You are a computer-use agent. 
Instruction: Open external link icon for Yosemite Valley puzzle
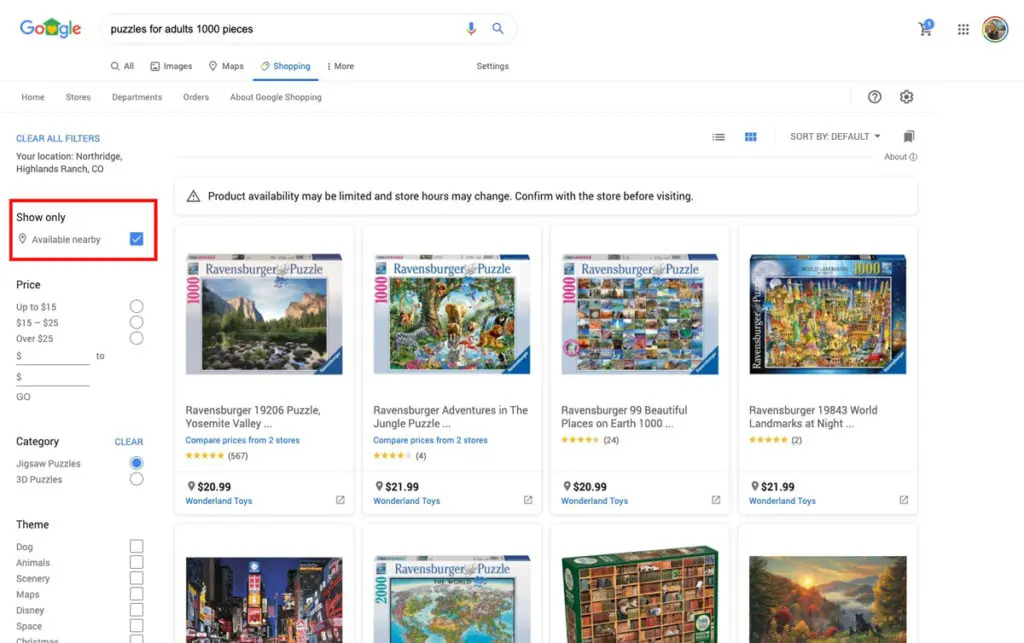(340, 500)
